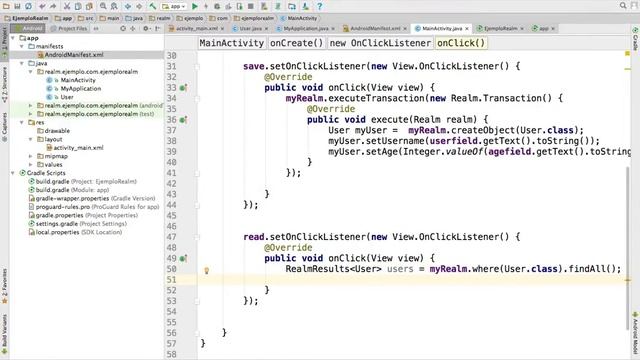Click the Undo arrow icon
640x360 pixels.
click(42, 6)
